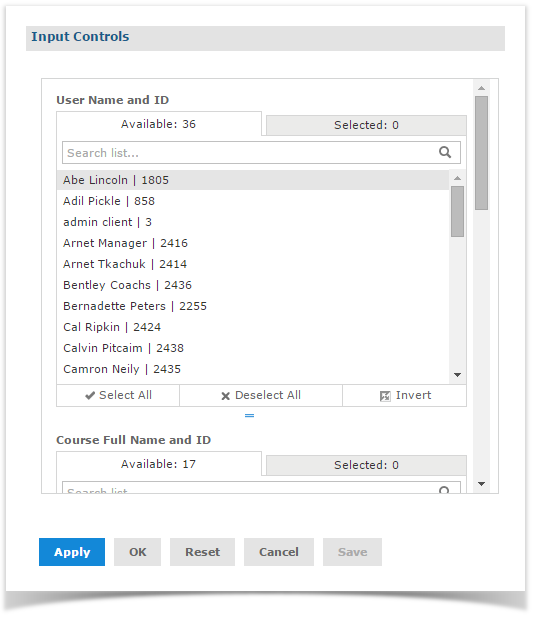Click the search magnifier icon in user list
The image size is (539, 620).
(445, 152)
